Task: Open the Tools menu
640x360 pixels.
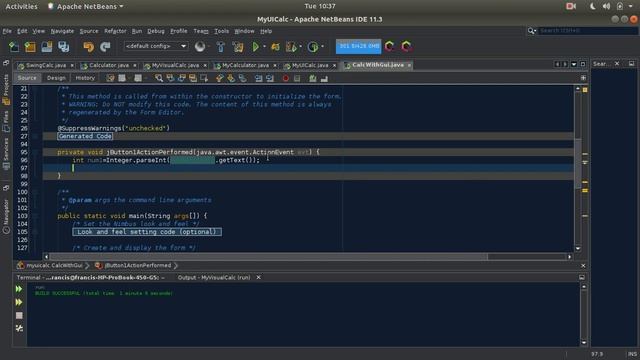Action: click(x=221, y=31)
